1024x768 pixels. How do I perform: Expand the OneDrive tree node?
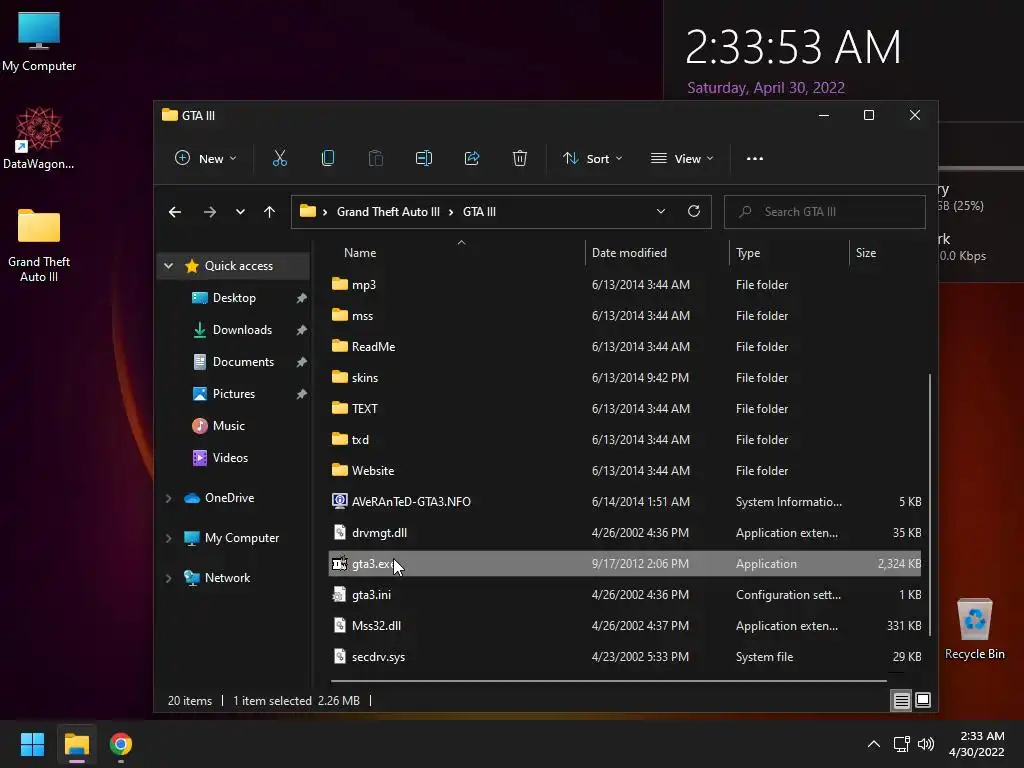tap(168, 498)
